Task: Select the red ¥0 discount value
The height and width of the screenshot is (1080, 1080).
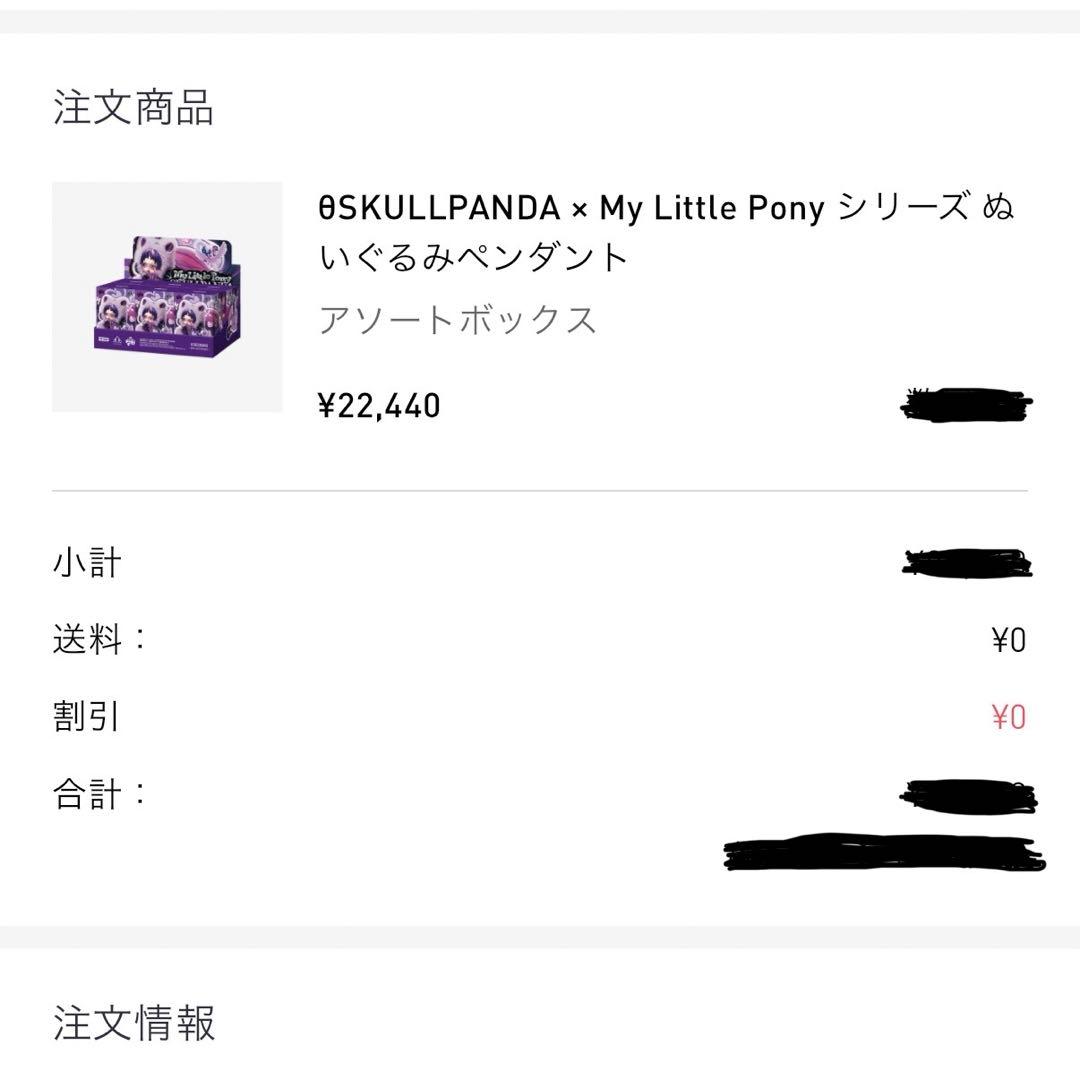Action: (x=1008, y=717)
